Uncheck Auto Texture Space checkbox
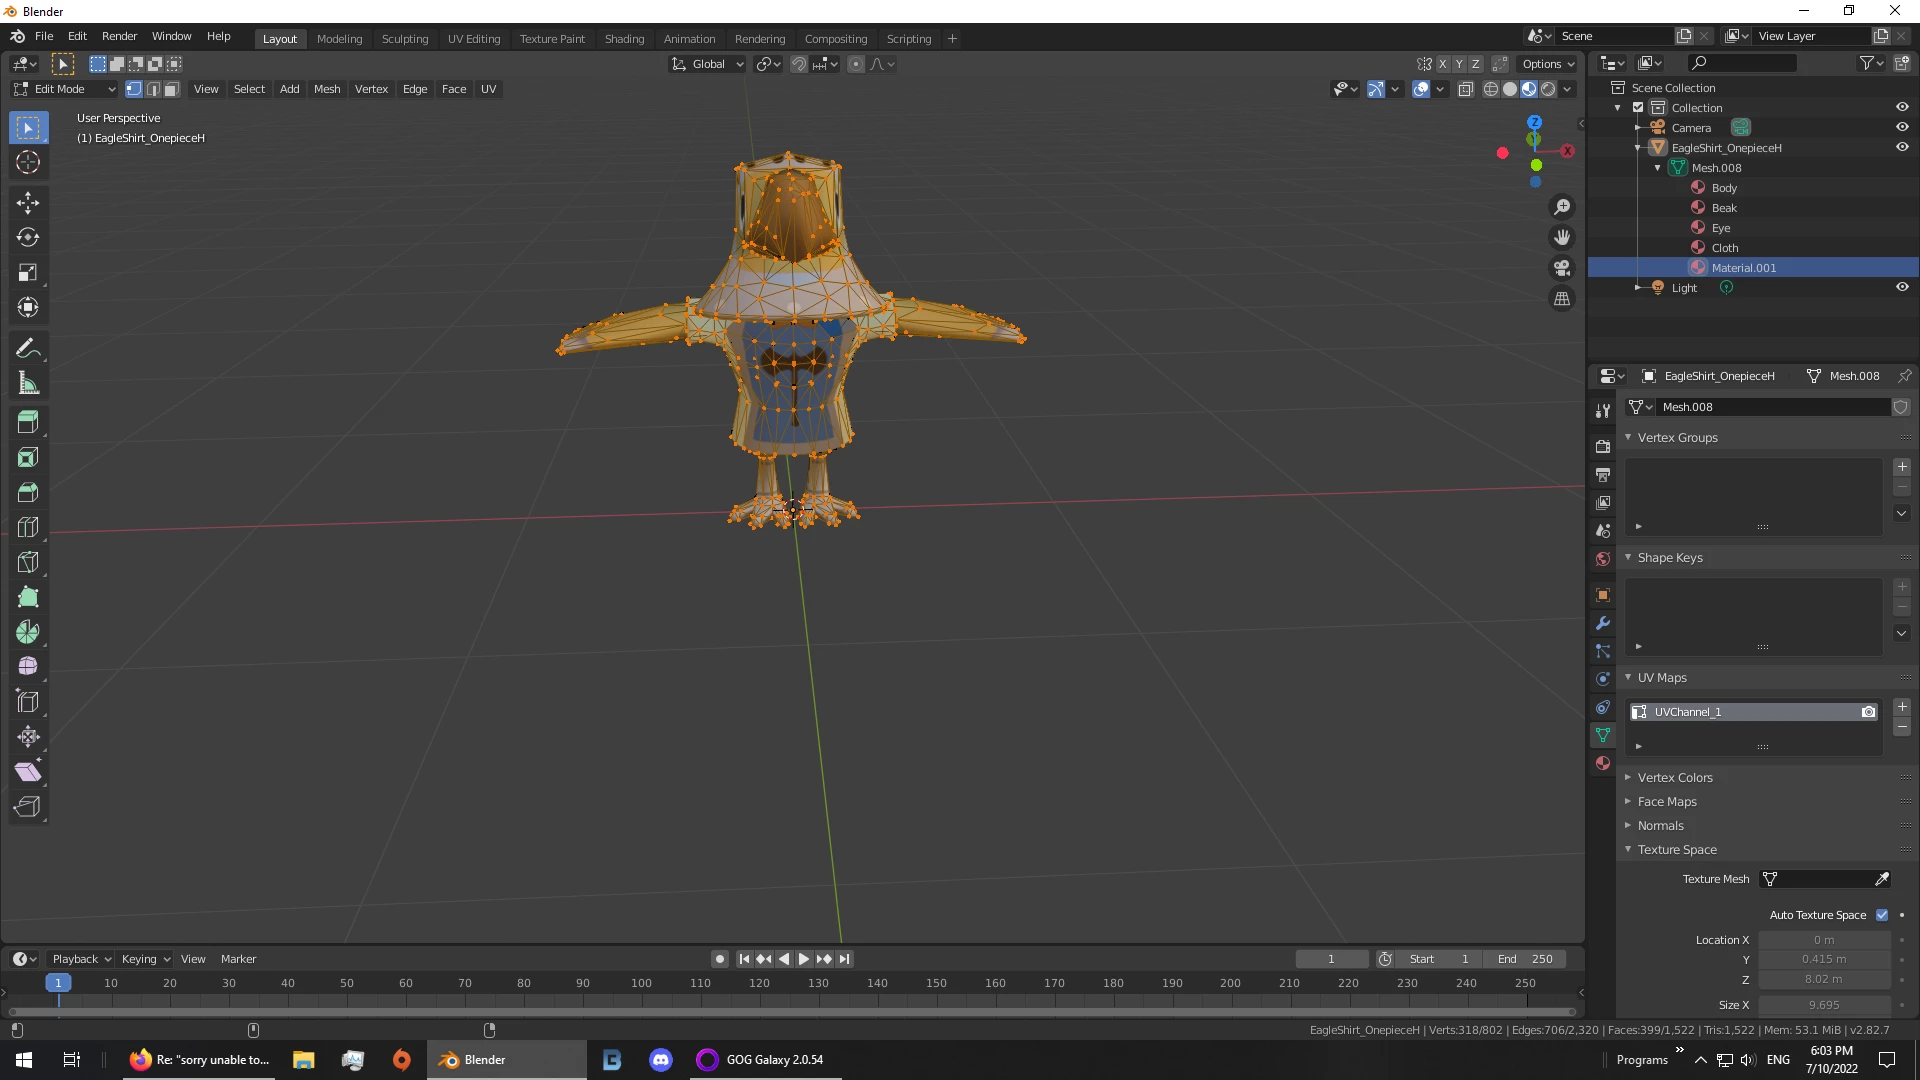 pos(1882,915)
